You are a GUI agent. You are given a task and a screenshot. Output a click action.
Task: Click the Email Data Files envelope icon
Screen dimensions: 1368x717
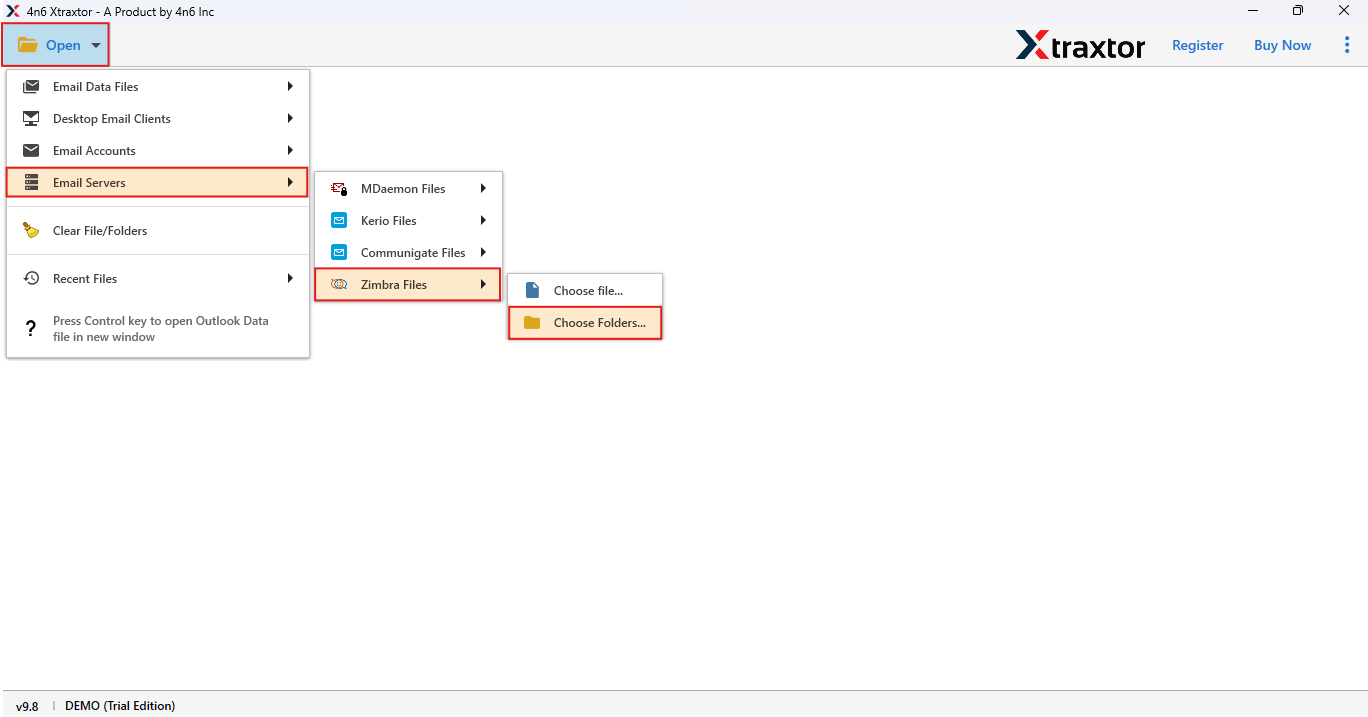click(x=31, y=86)
